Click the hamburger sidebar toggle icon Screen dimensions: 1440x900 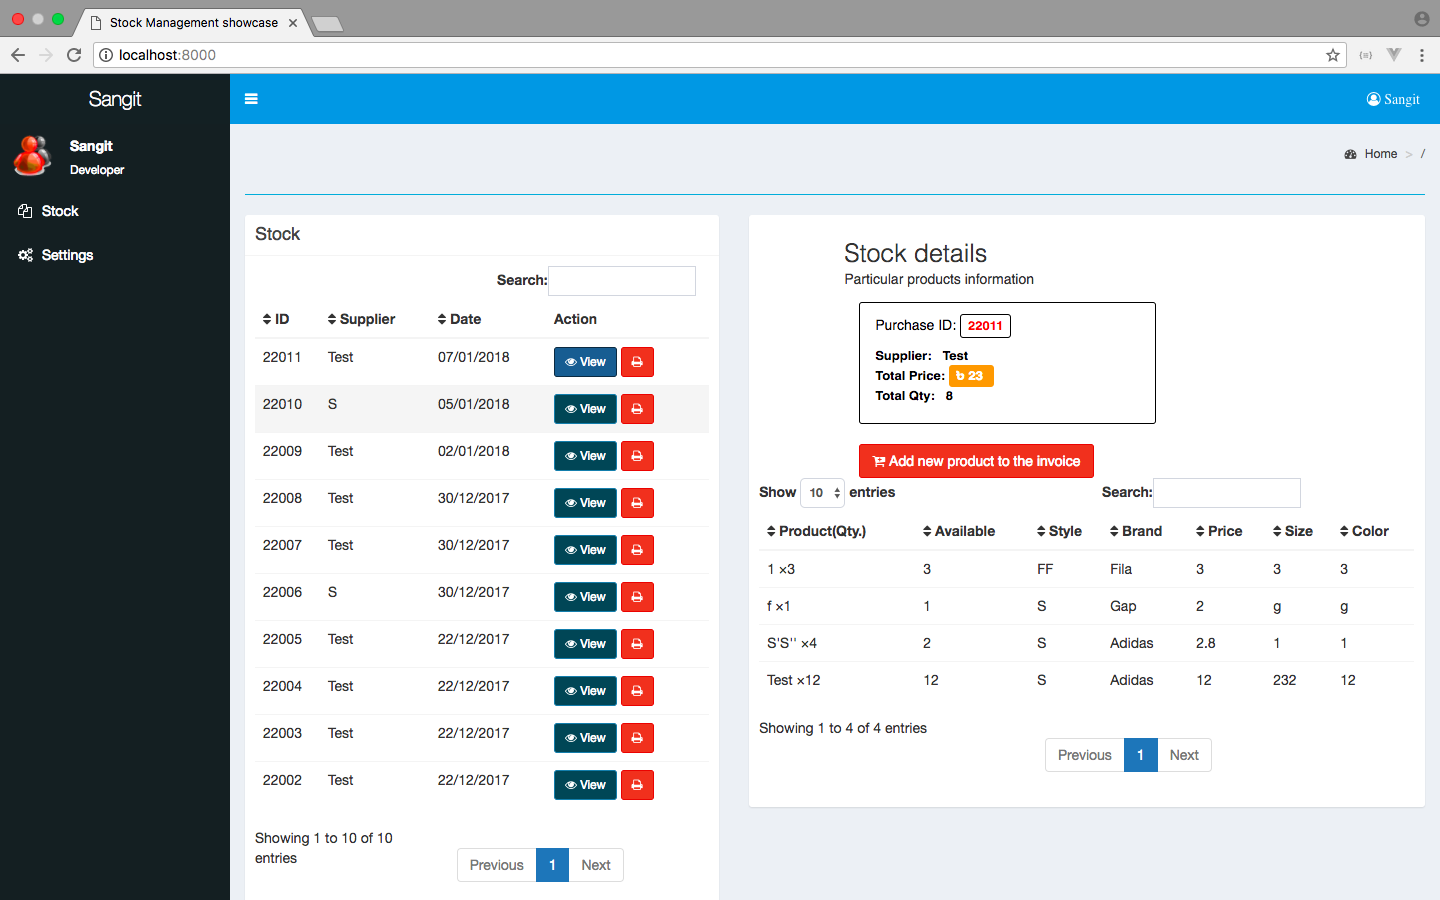tap(251, 99)
